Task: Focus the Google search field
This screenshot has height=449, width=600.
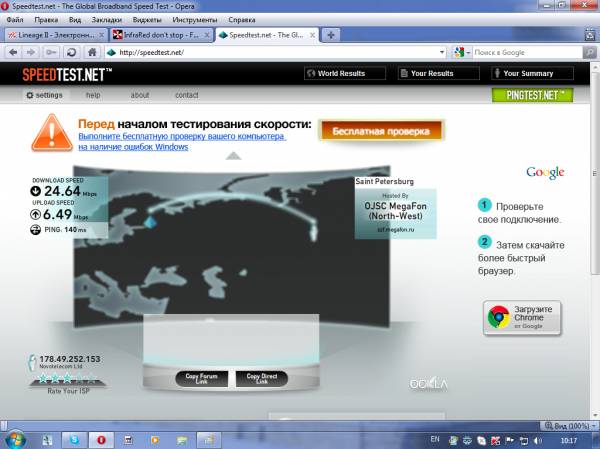Action: [527, 52]
